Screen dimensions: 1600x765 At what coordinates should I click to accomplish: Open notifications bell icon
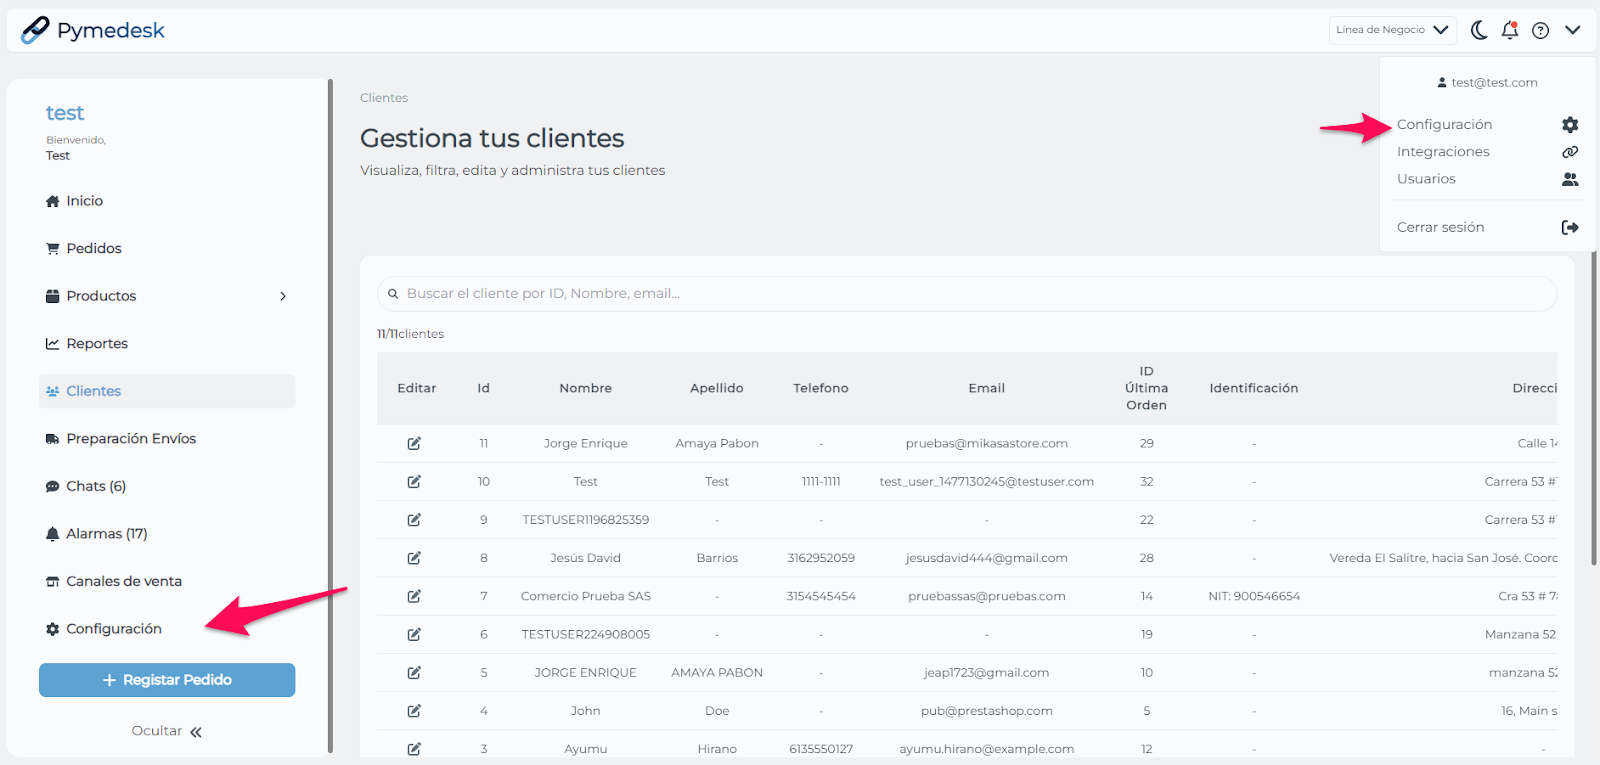click(x=1510, y=30)
